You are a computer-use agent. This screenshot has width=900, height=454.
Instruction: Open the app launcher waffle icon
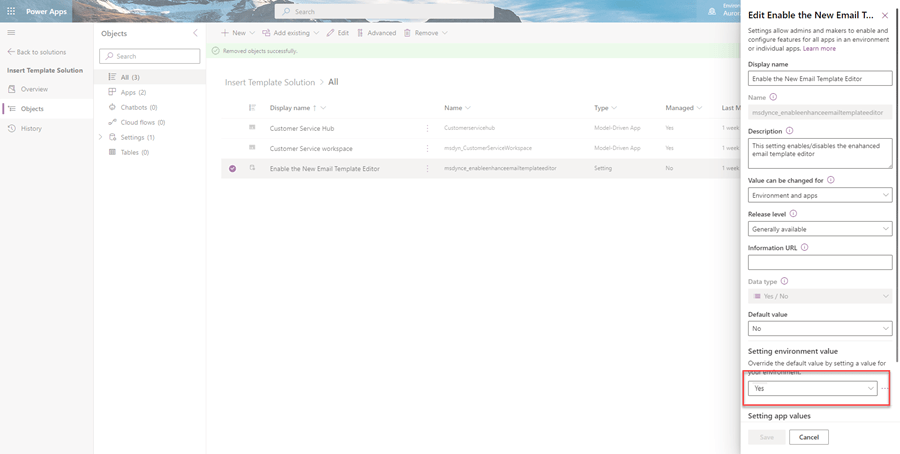(x=11, y=11)
